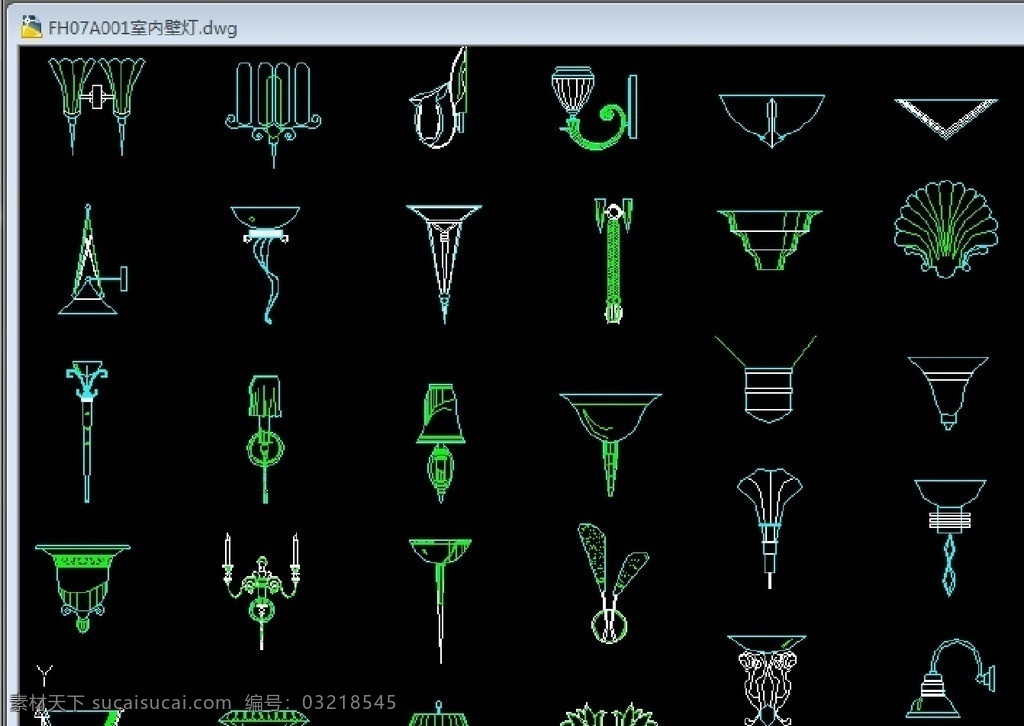Select the UCS Y-axis icon
This screenshot has width=1024, height=726.
[44, 675]
